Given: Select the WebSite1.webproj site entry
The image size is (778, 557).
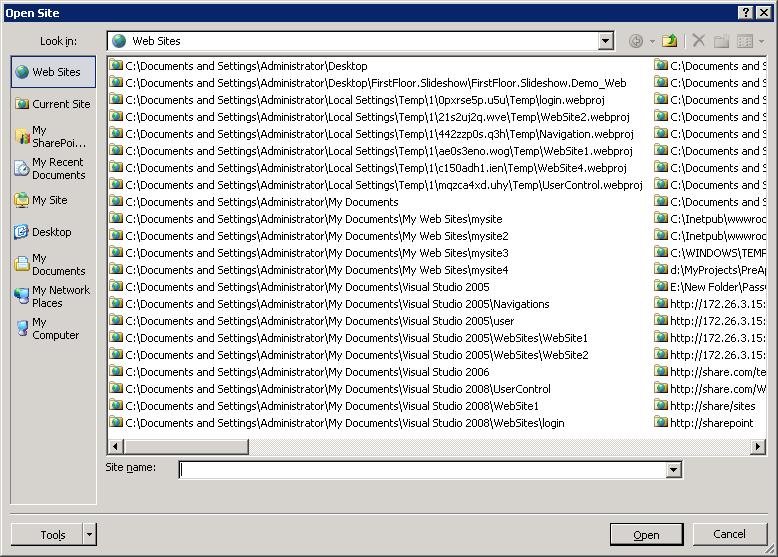Looking at the screenshot, I should [x=371, y=151].
